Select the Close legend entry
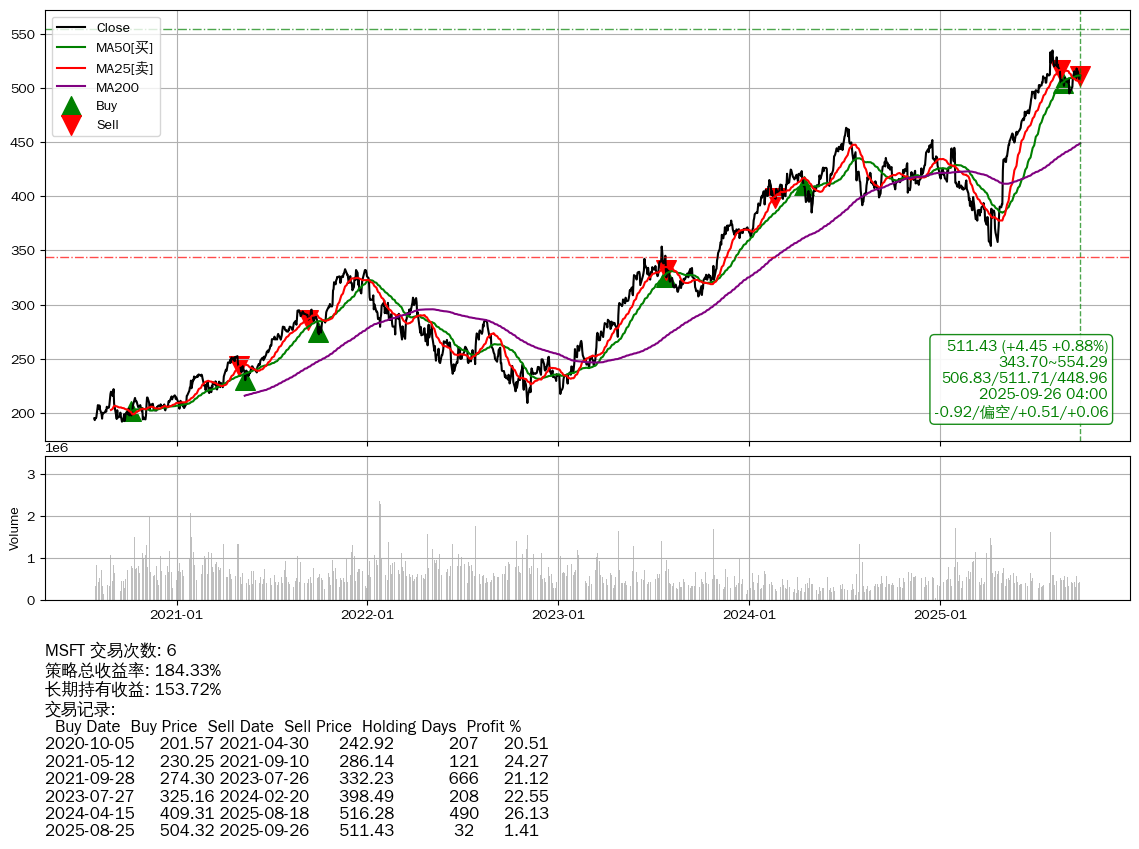This screenshot has width=1139, height=849. pyautogui.click(x=113, y=27)
